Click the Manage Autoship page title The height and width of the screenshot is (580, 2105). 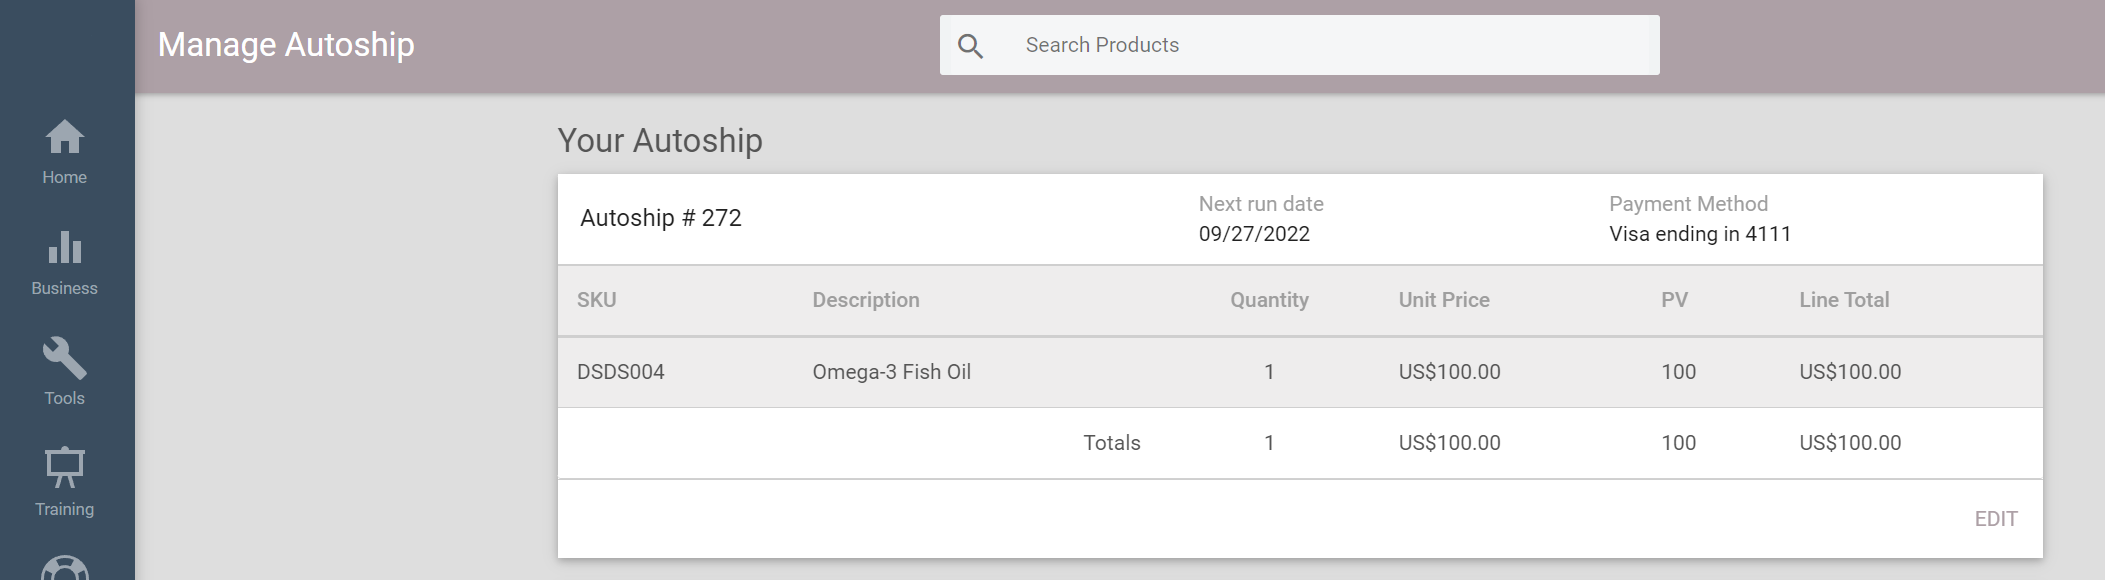(x=286, y=45)
